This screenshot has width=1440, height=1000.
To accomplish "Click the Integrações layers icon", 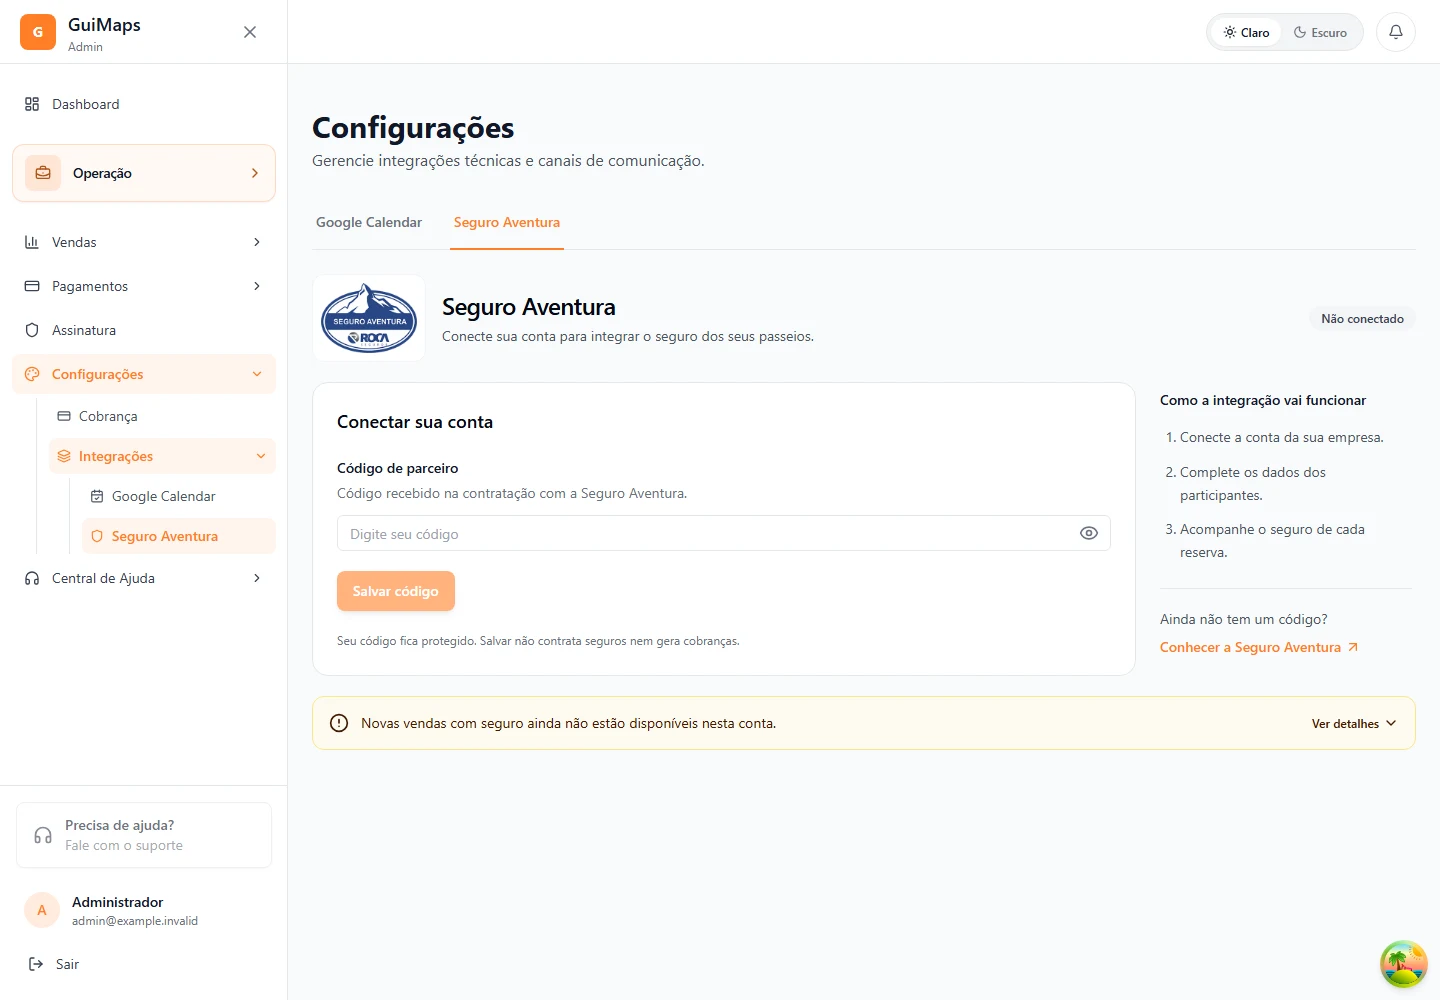I will pyautogui.click(x=64, y=456).
